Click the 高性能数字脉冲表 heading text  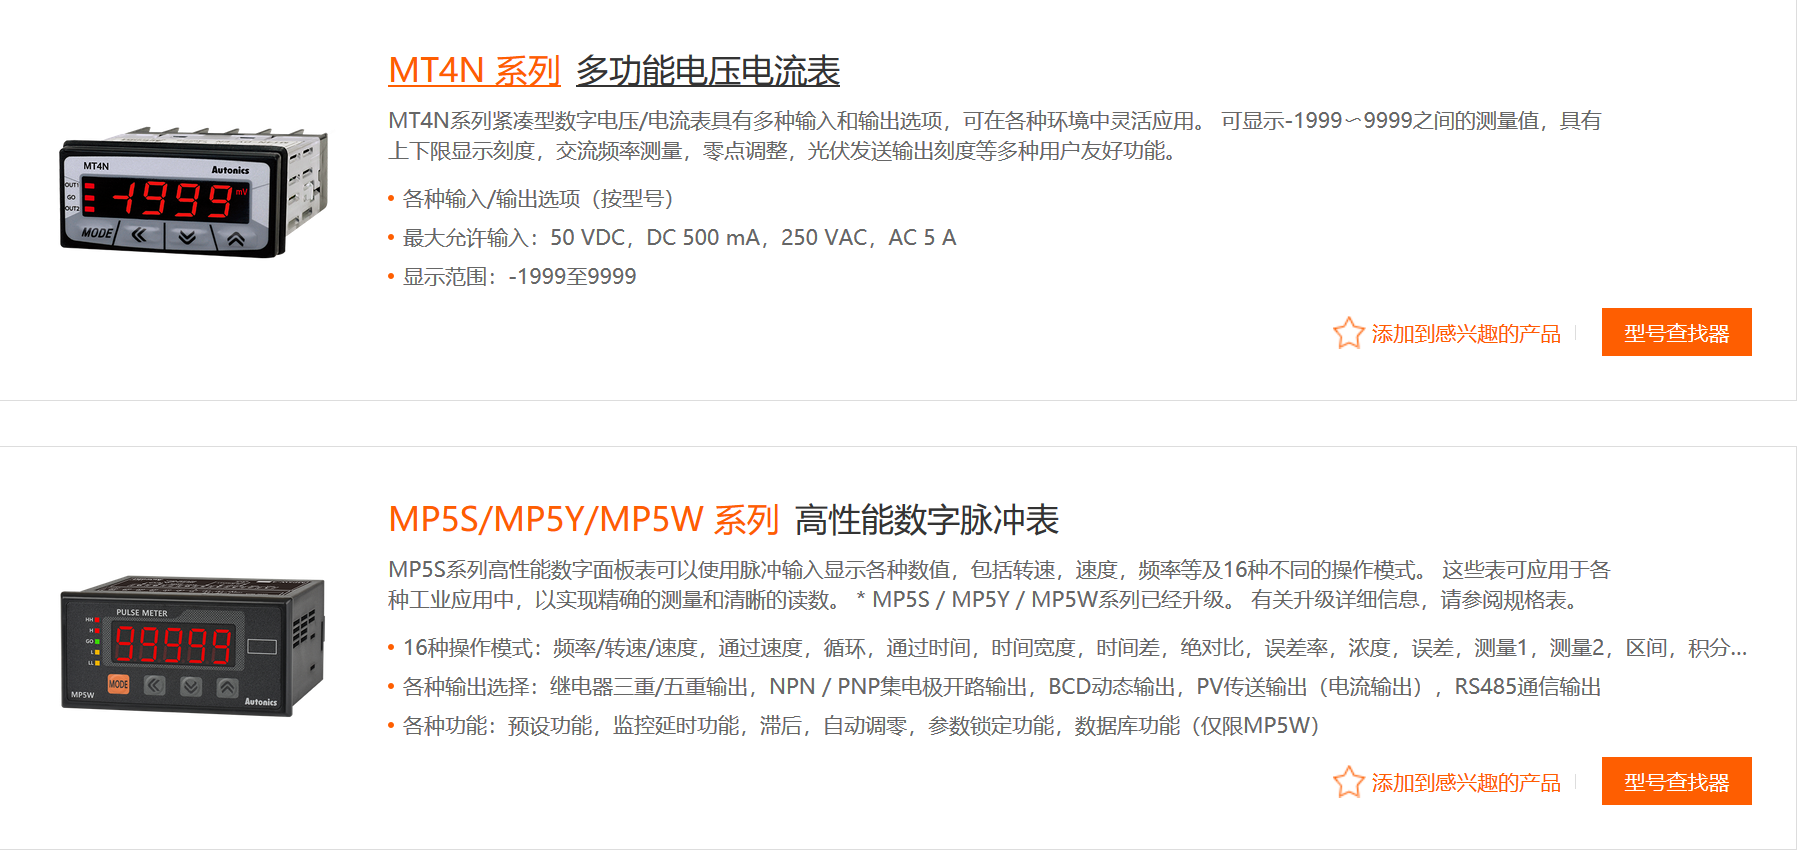coord(926,520)
